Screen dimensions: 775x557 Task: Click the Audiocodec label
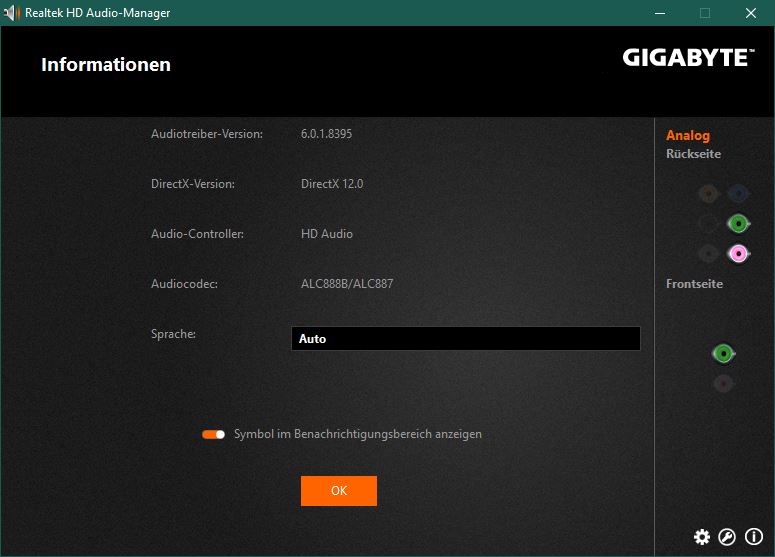click(x=184, y=284)
